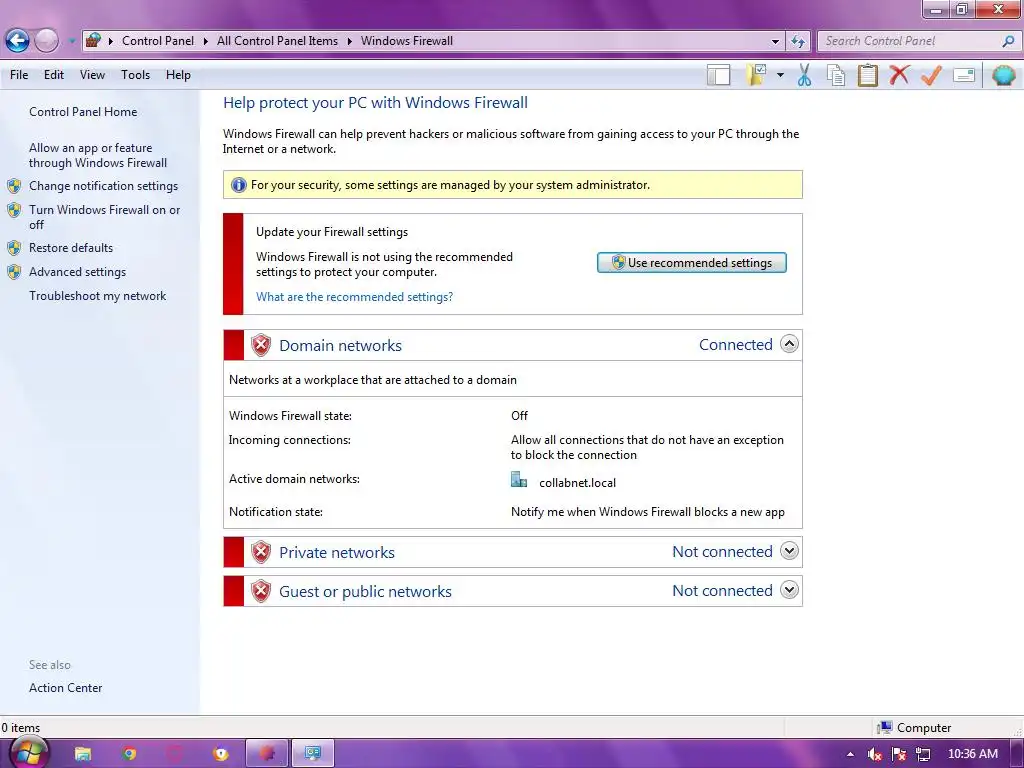Viewport: 1024px width, 768px height.
Task: Click the search magnifier icon
Action: click(x=1008, y=41)
